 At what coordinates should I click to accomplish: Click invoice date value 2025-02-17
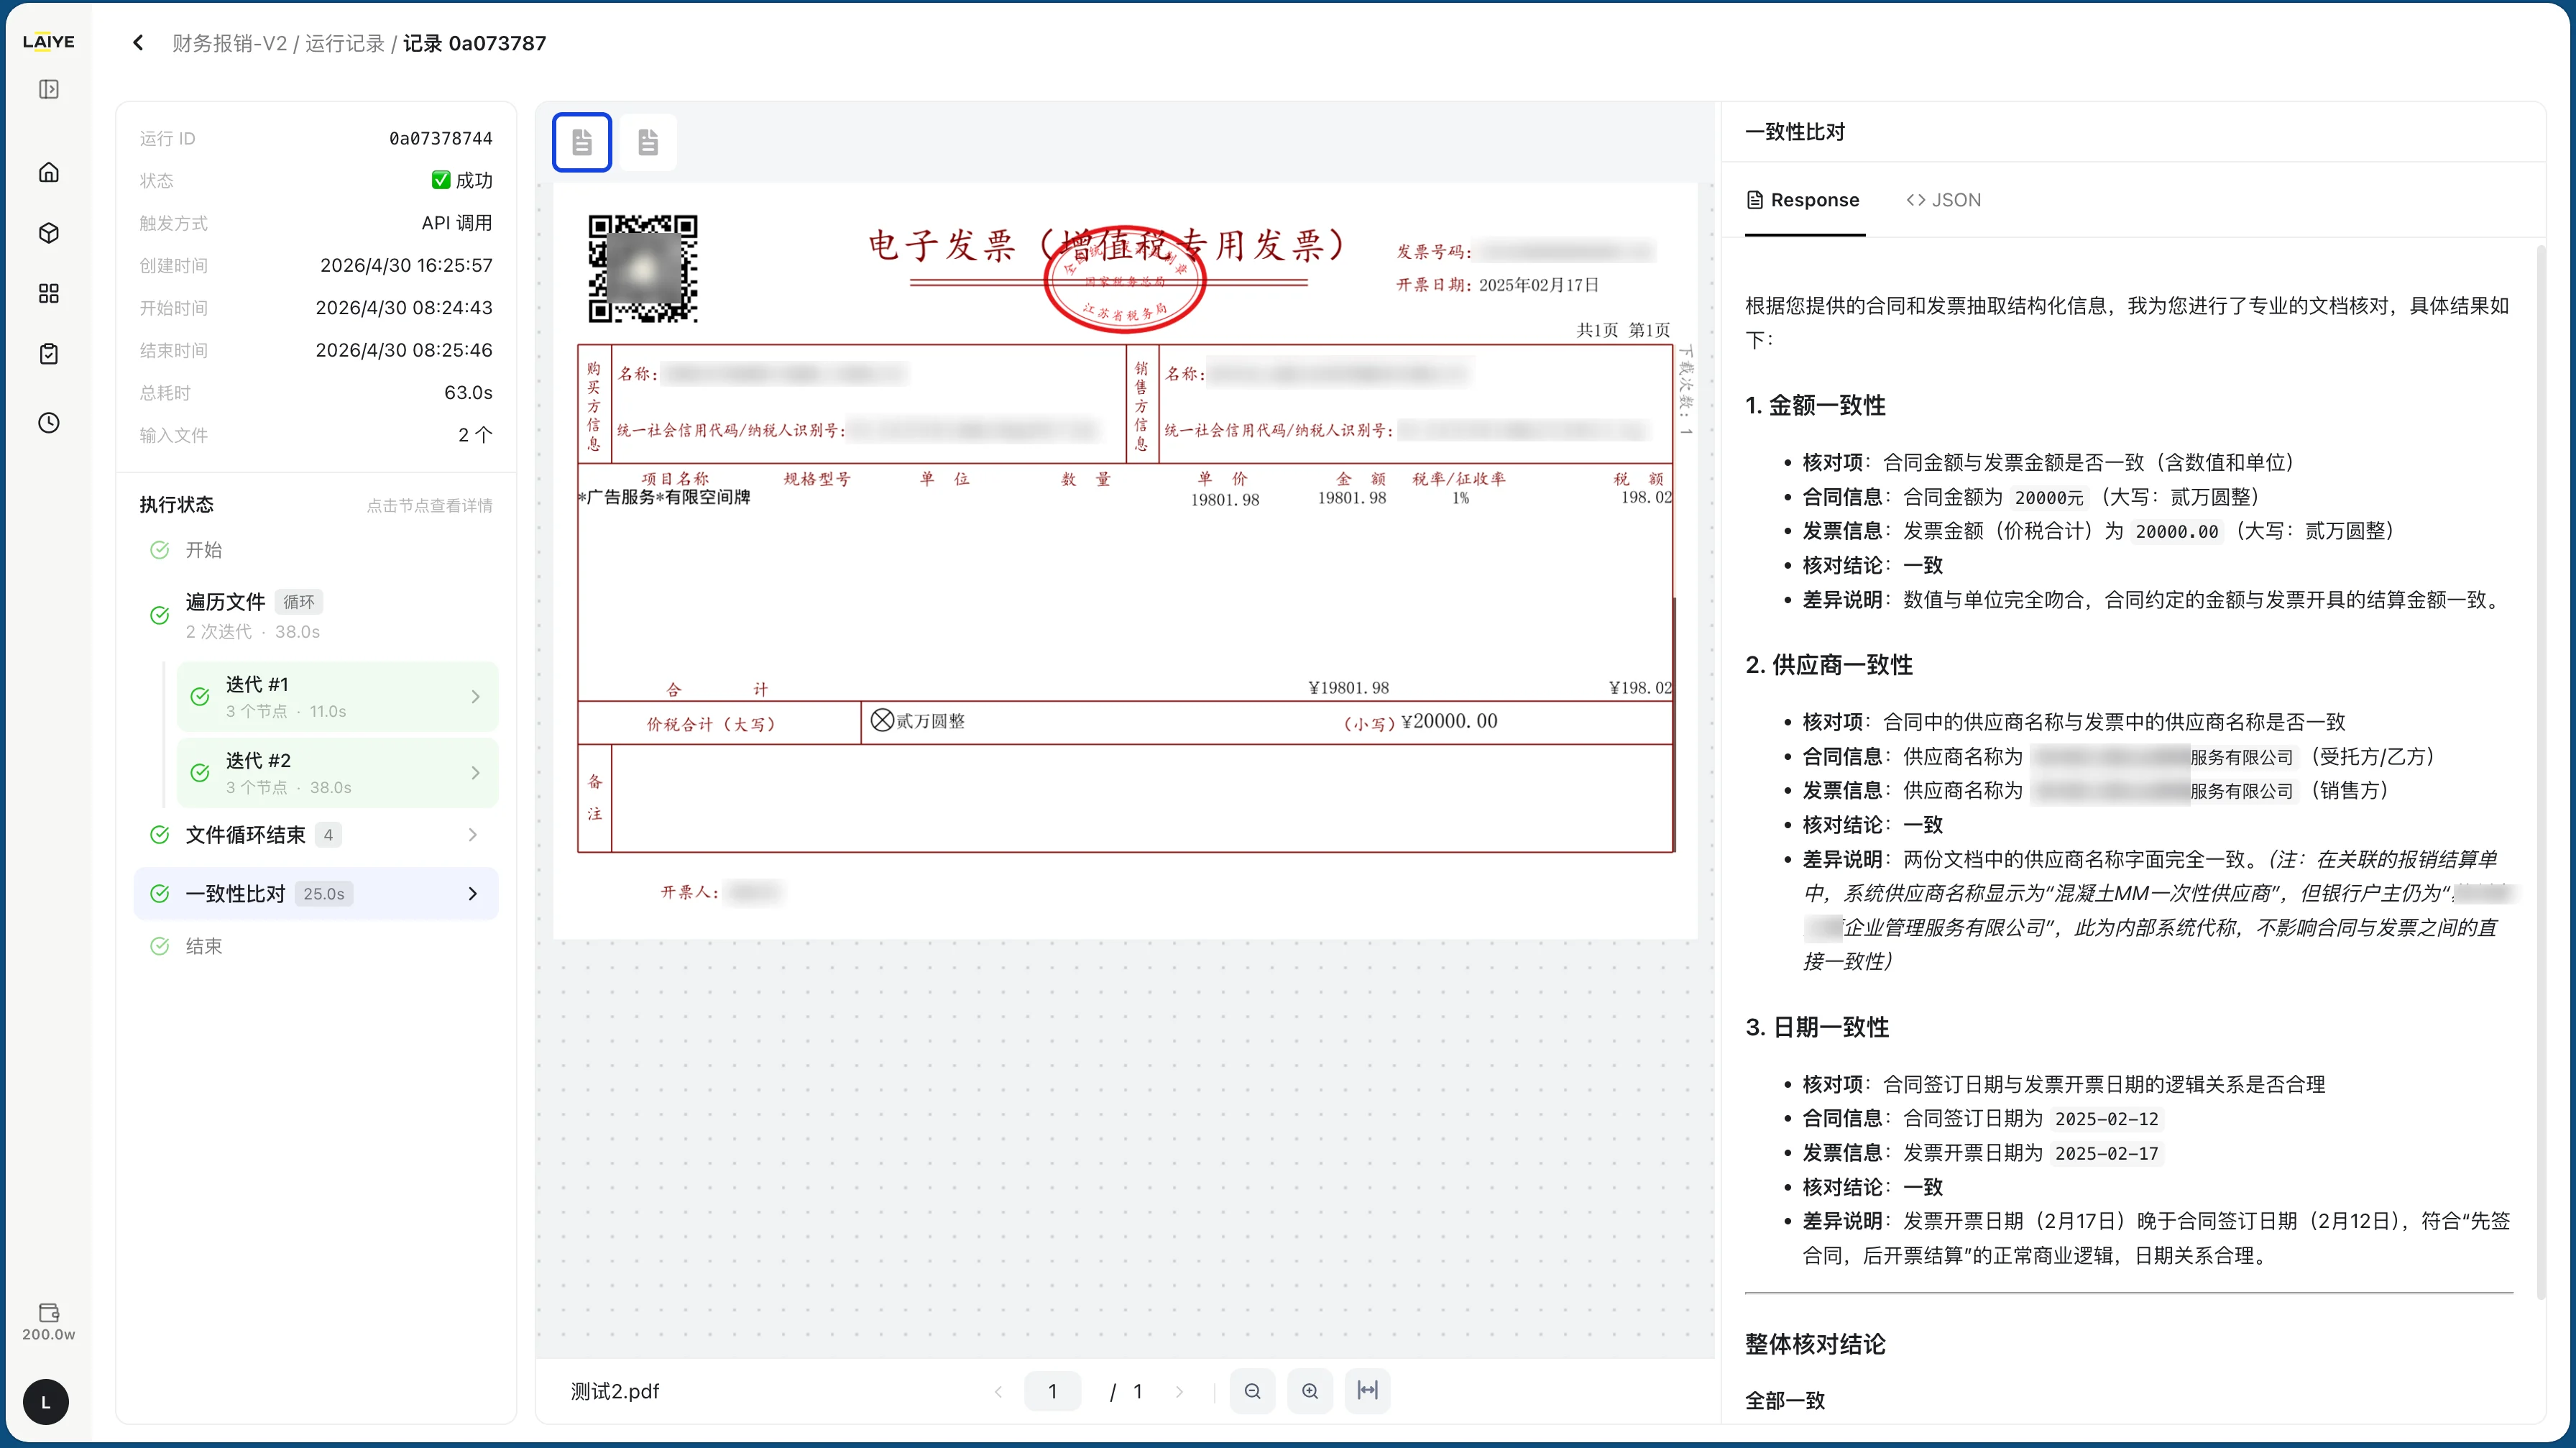coord(2107,1153)
